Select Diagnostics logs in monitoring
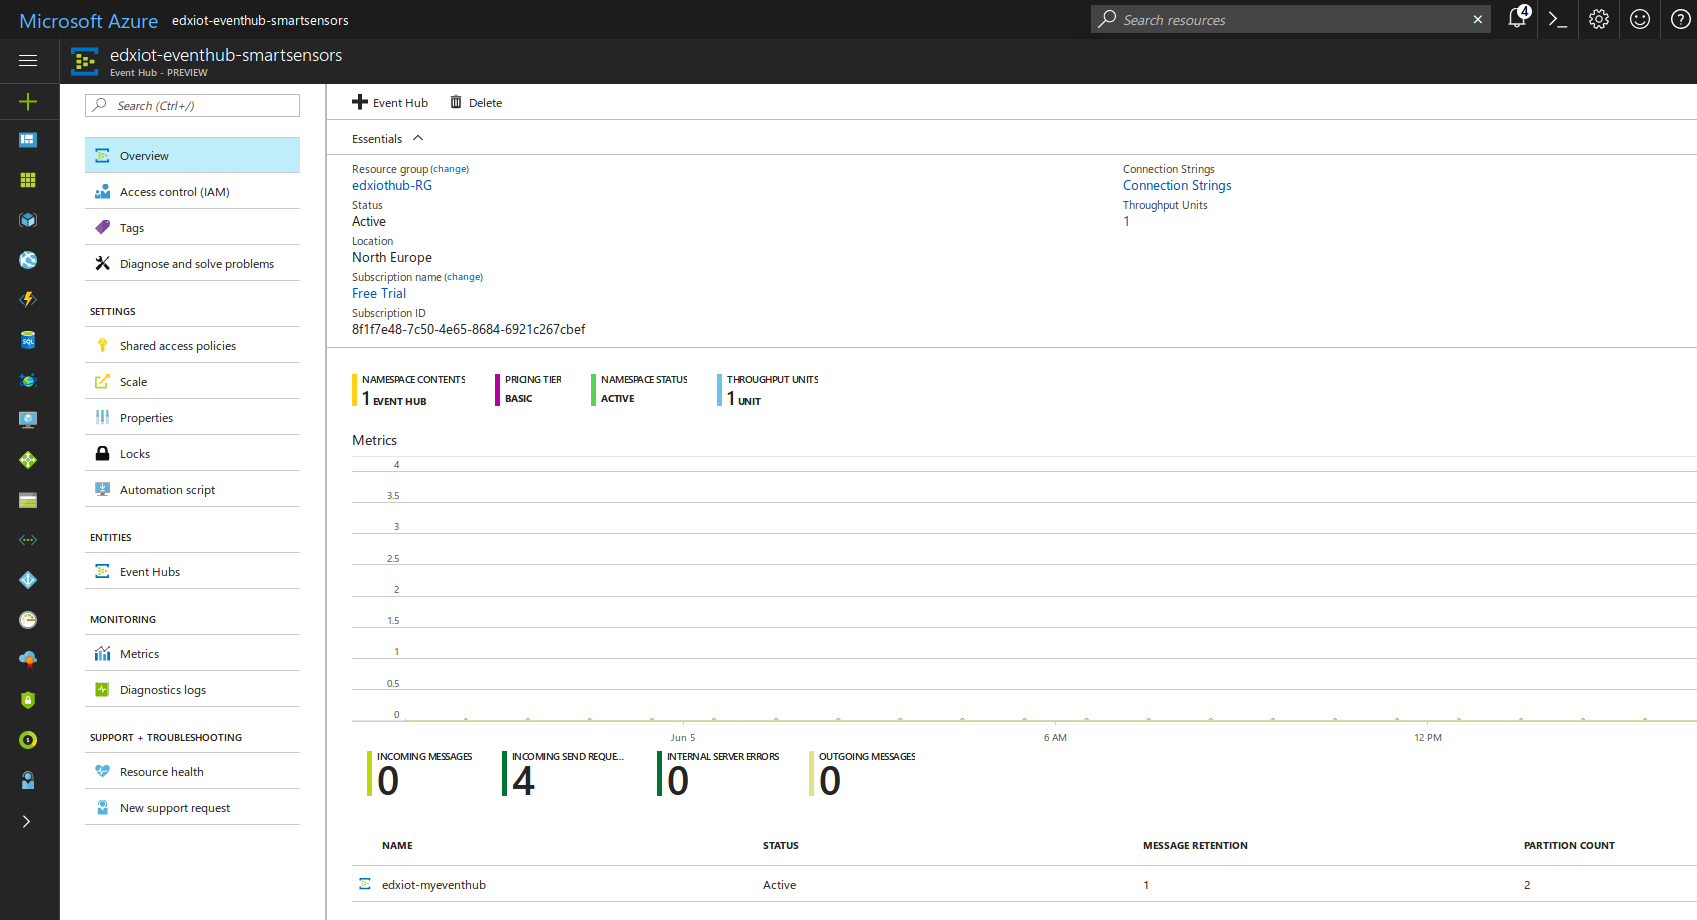This screenshot has width=1697, height=920. (x=192, y=689)
